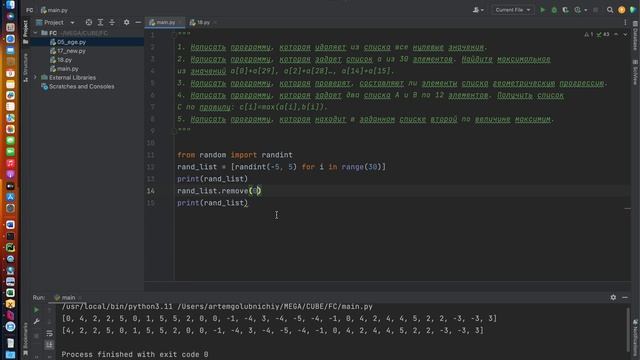Click the warnings inspection indicator
Viewport: 640px width, 360px height.
click(597, 35)
